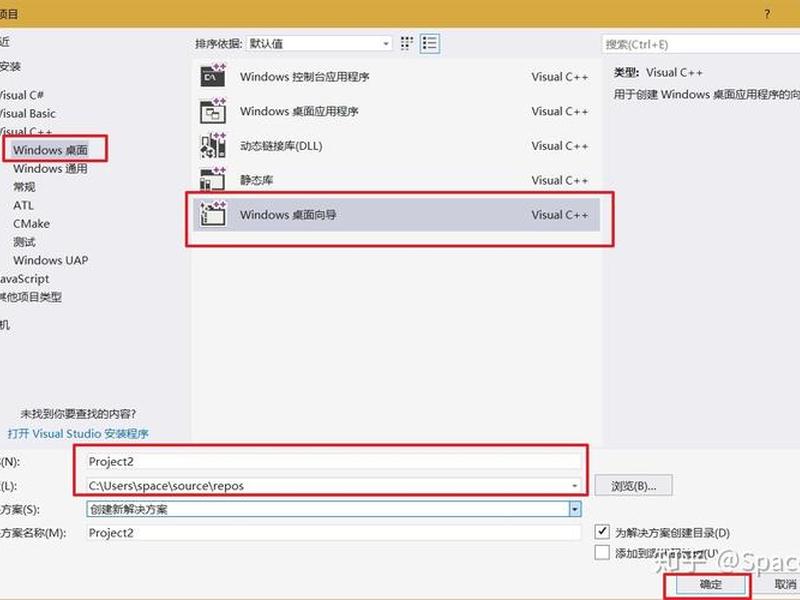Image resolution: width=800 pixels, height=600 pixels.
Task: Select the Windows 桌面 tree node
Action: tap(50, 149)
